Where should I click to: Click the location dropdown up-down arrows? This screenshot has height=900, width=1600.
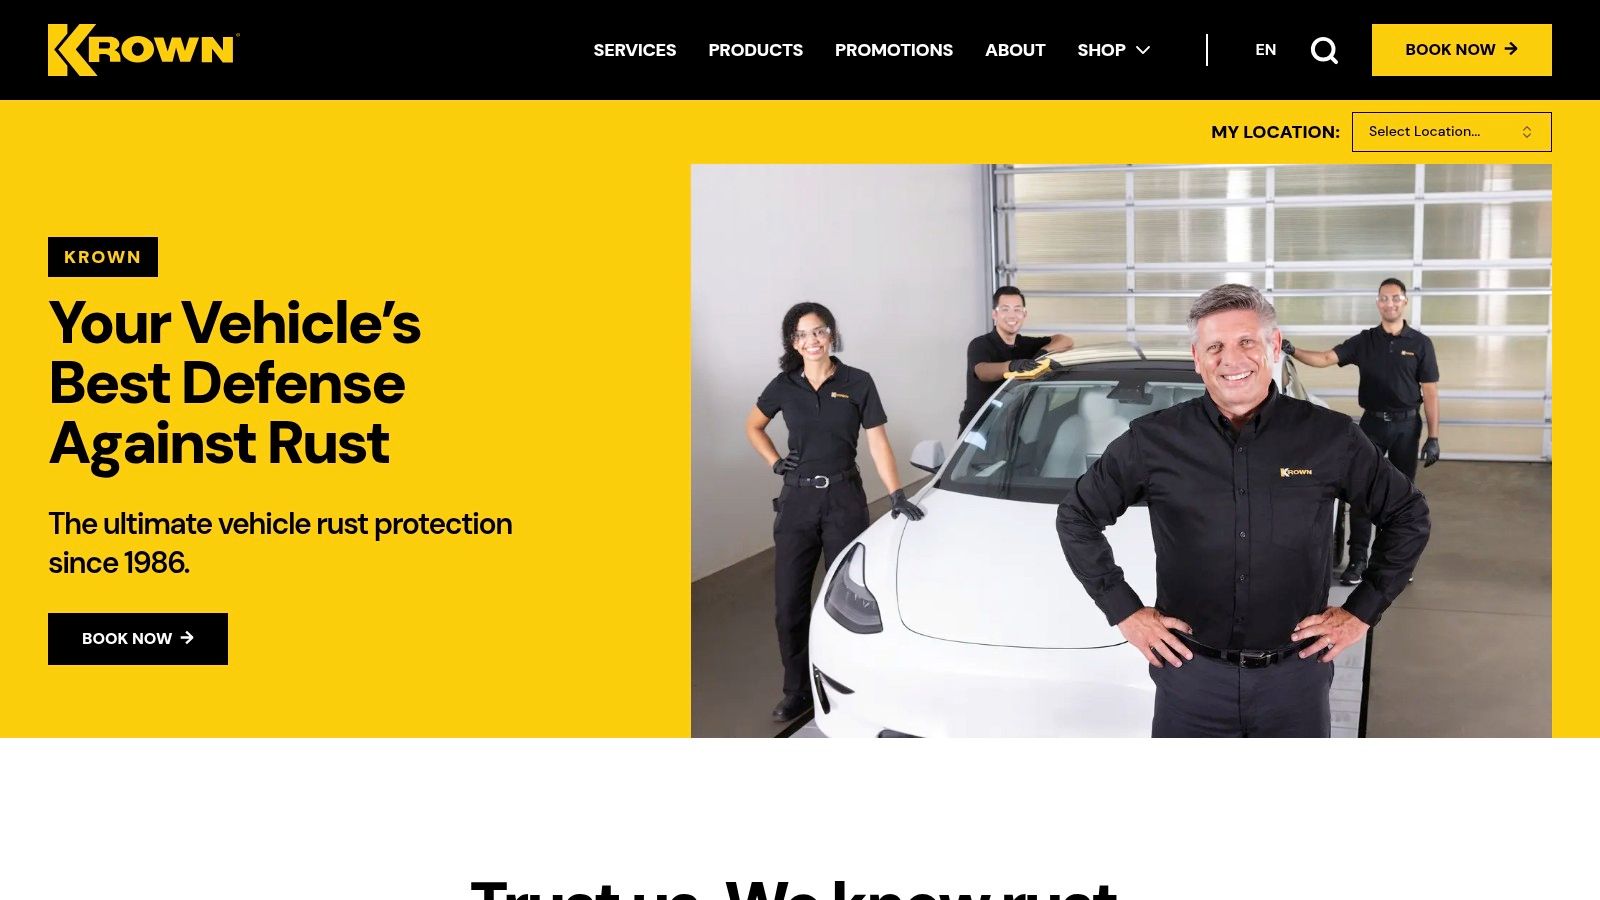tap(1526, 132)
